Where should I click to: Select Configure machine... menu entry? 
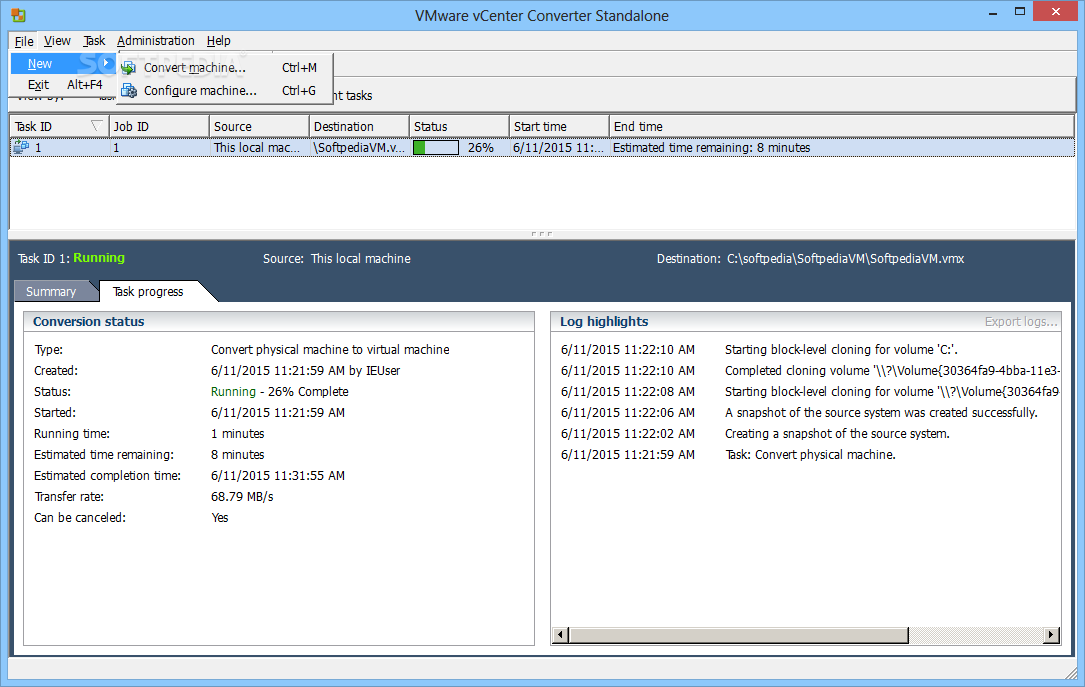click(225, 91)
